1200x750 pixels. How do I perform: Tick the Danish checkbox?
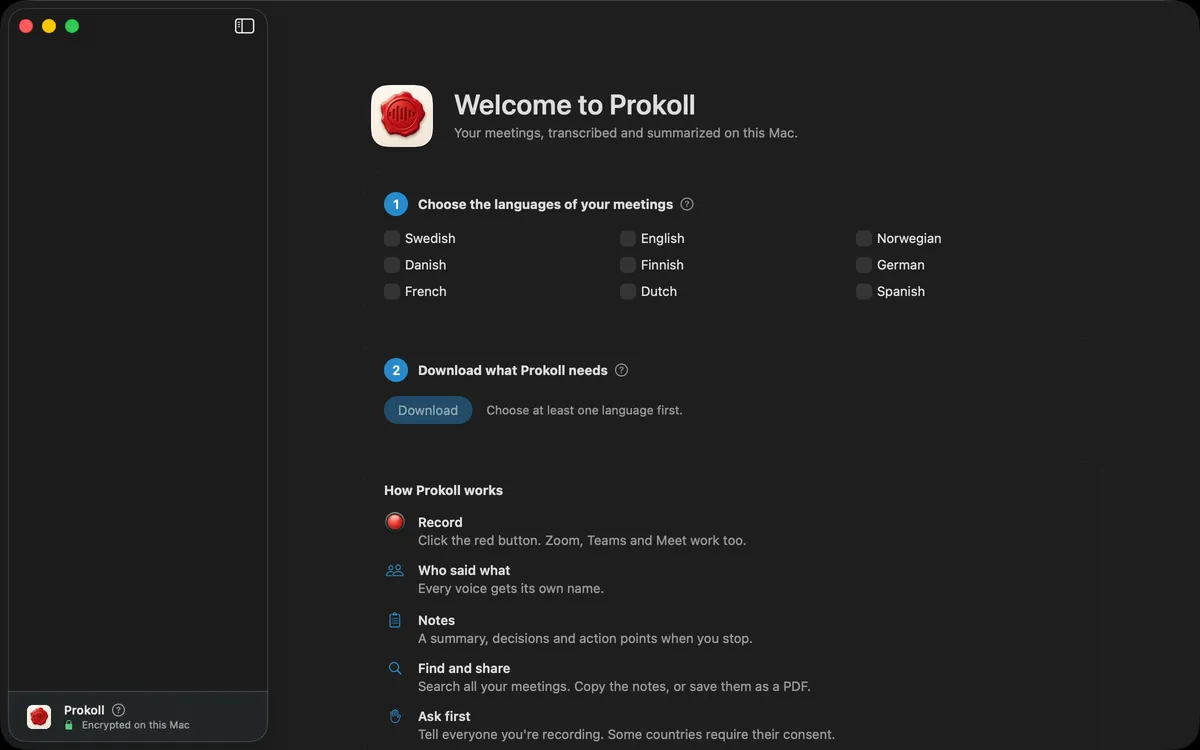click(x=392, y=265)
